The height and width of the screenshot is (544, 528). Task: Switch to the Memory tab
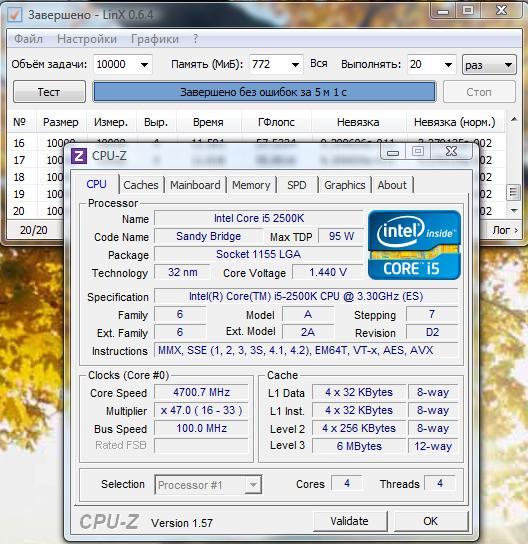tap(251, 185)
